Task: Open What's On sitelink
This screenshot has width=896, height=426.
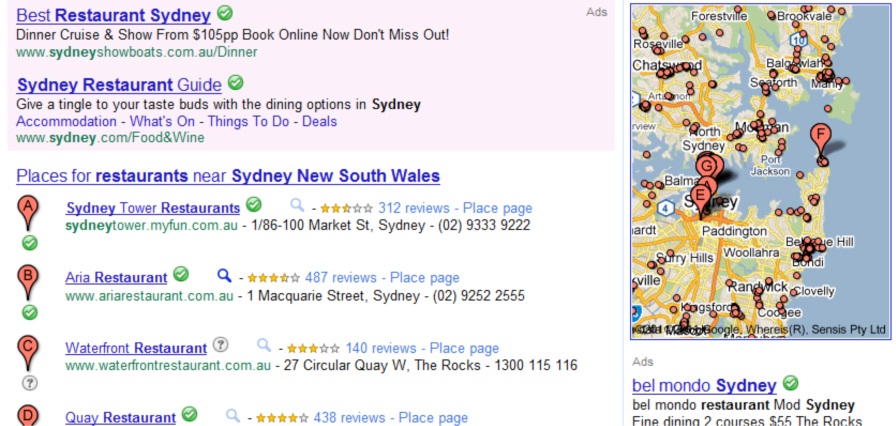Action: [162, 122]
